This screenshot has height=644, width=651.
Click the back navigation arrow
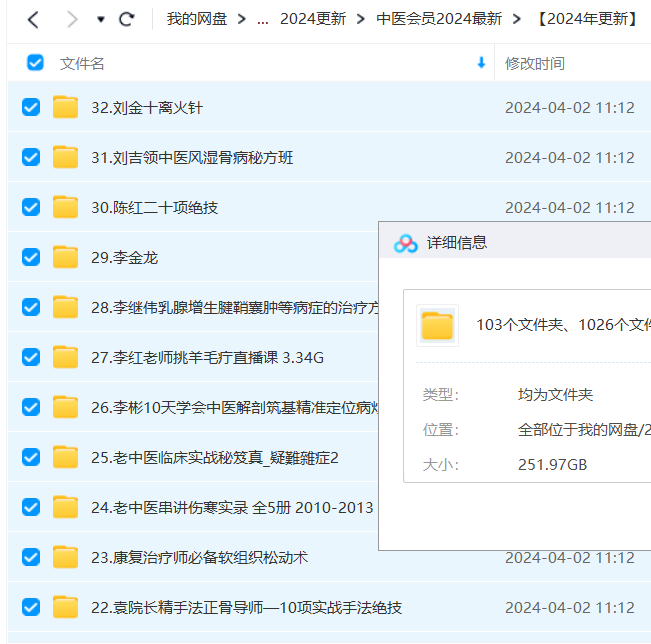[x=33, y=19]
